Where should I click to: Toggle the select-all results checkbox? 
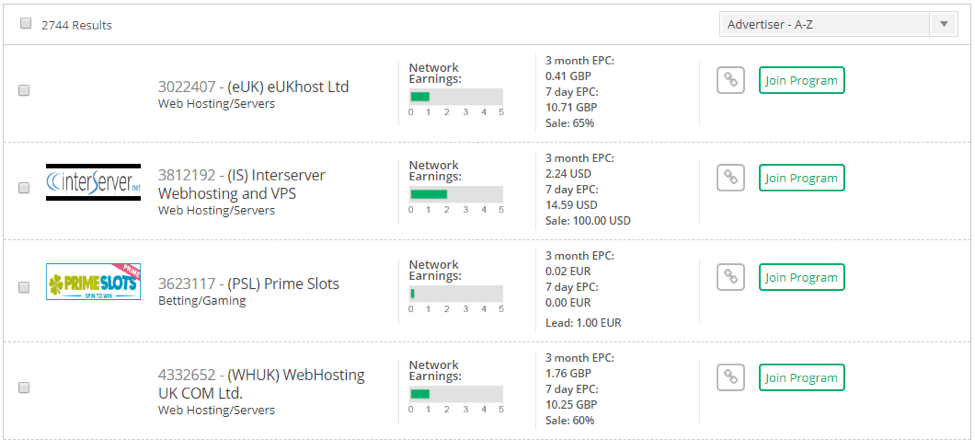point(26,24)
